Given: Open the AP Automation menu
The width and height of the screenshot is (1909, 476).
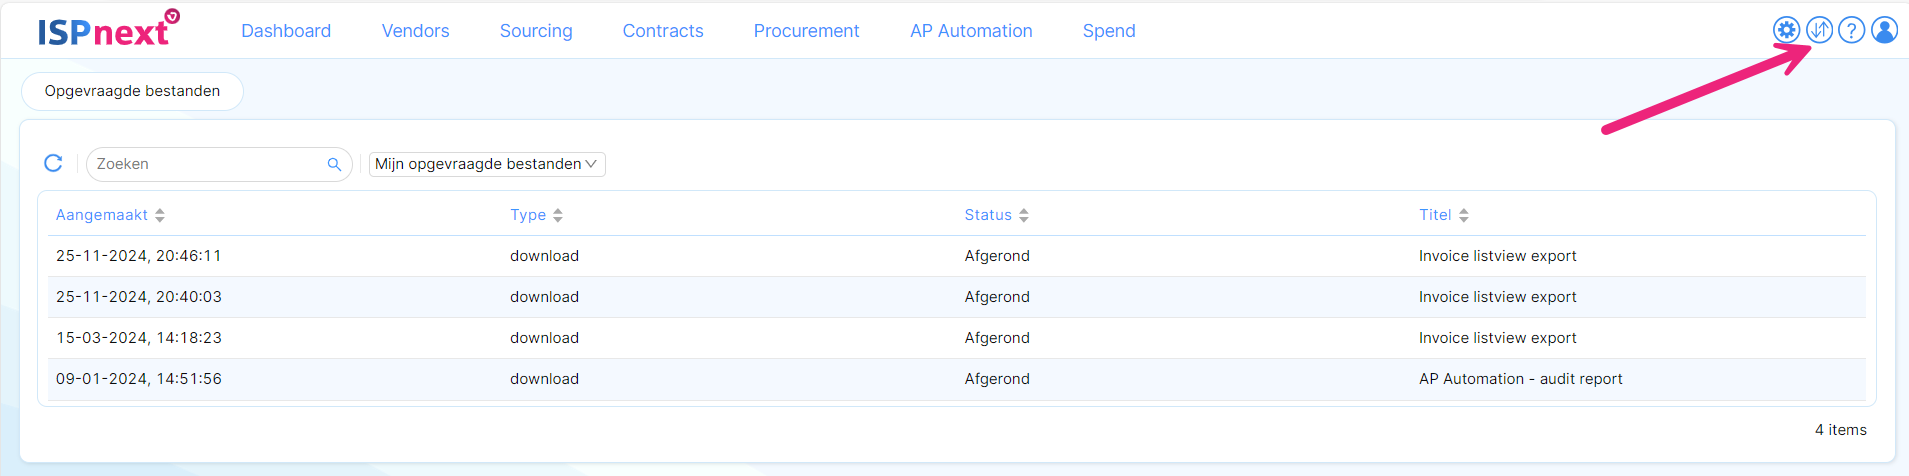Looking at the screenshot, I should tap(971, 31).
